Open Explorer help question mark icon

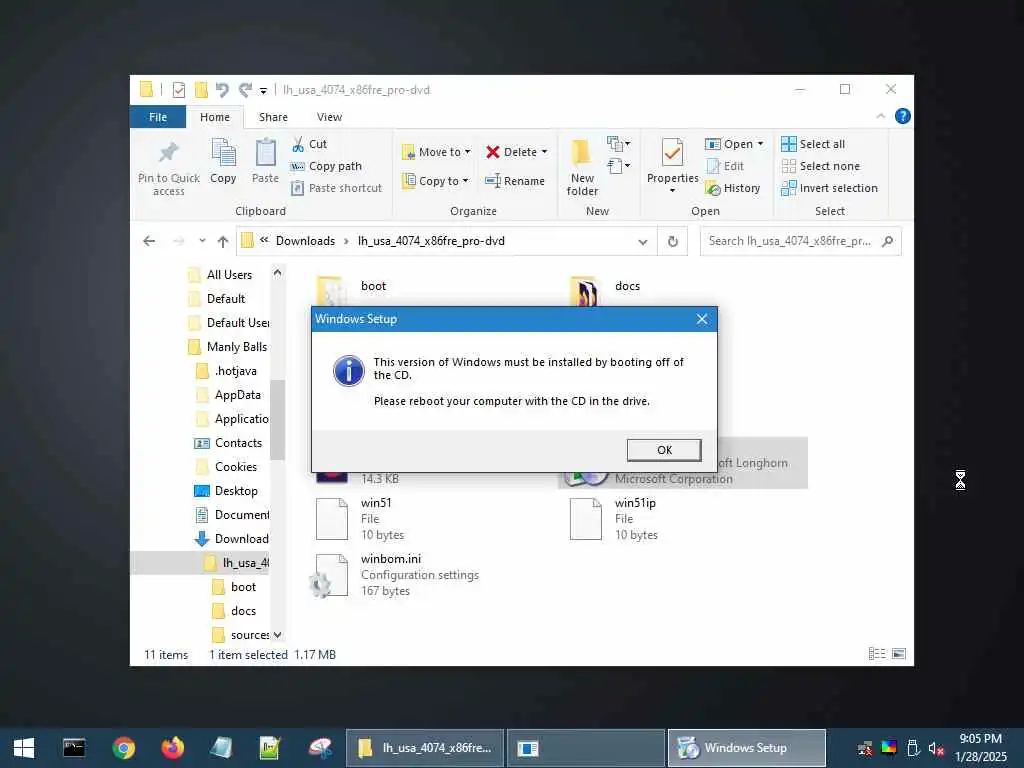903,116
